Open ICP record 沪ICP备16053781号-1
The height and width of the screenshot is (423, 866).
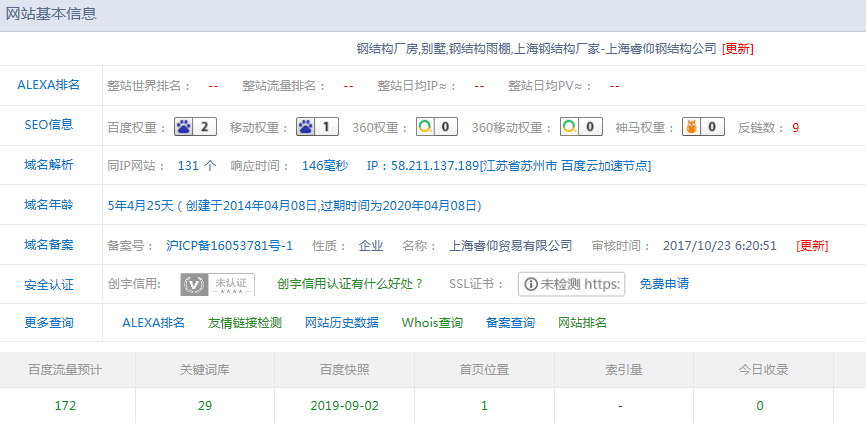pyautogui.click(x=229, y=246)
